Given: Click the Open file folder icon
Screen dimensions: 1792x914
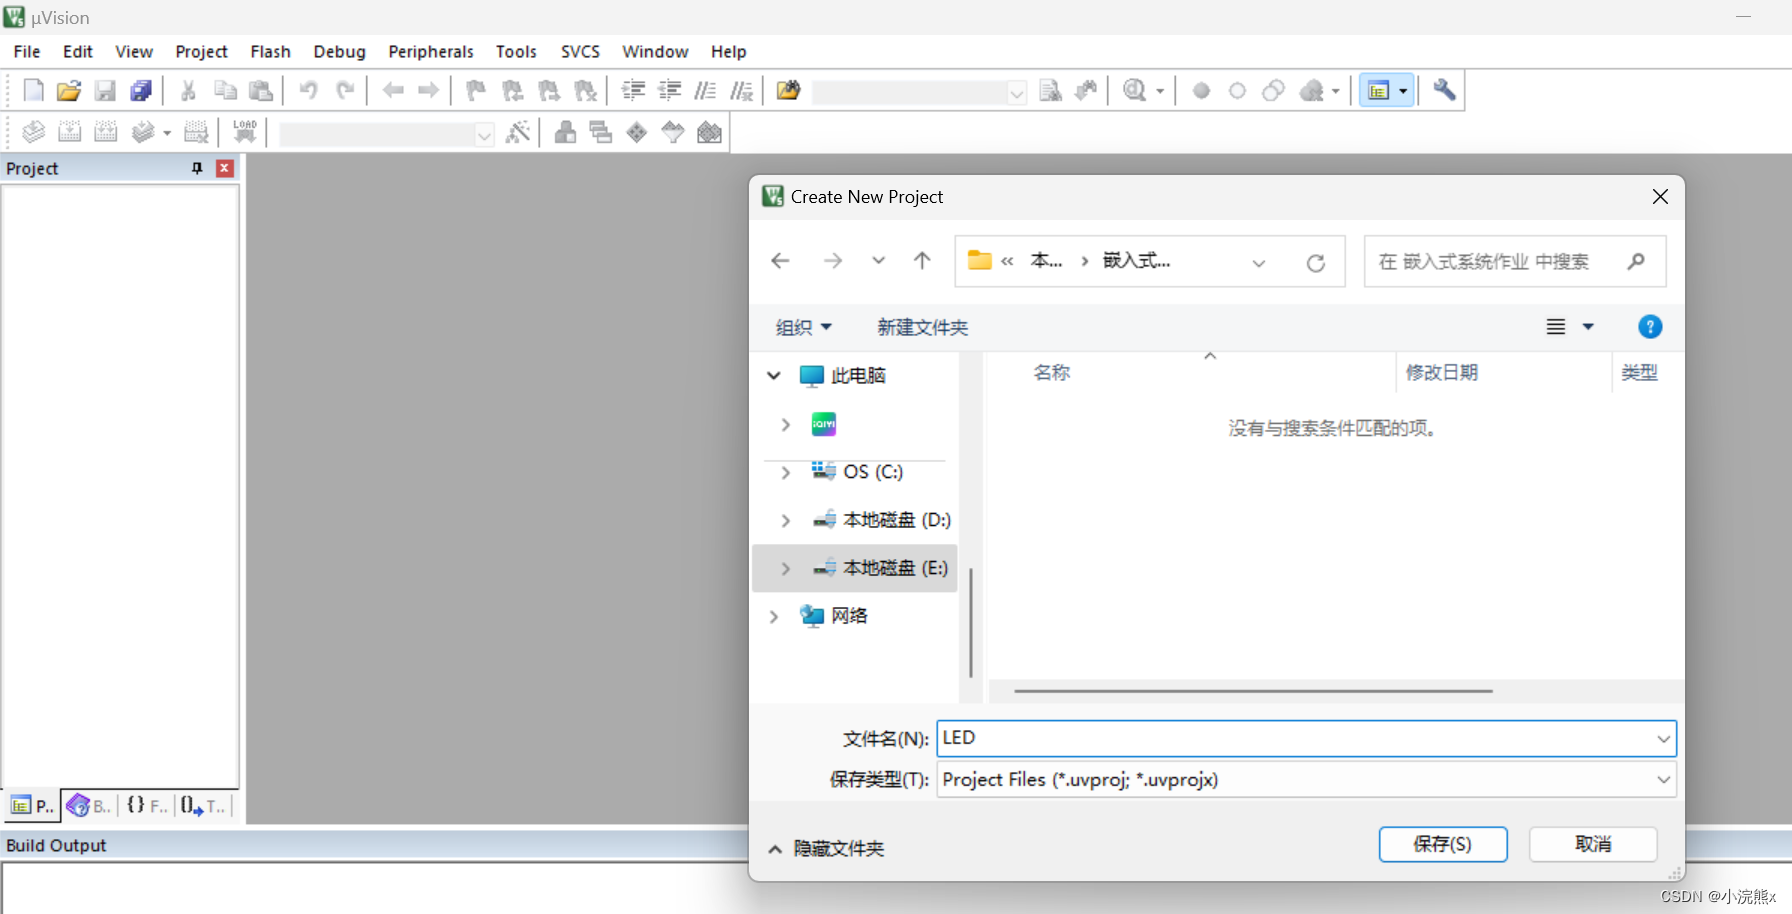Looking at the screenshot, I should [x=69, y=91].
